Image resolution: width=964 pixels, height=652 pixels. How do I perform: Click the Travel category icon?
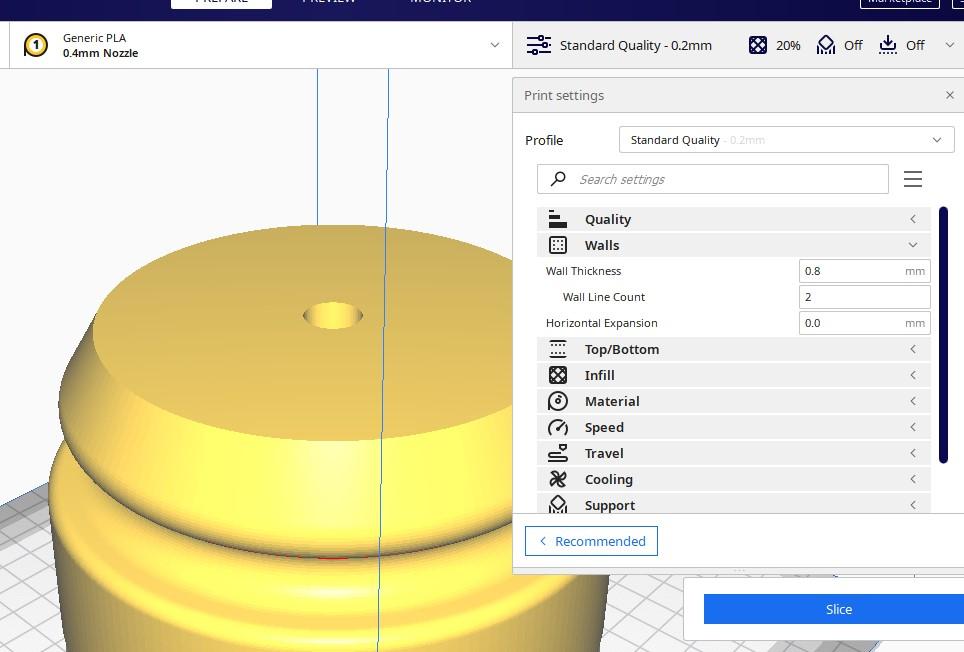coord(558,453)
